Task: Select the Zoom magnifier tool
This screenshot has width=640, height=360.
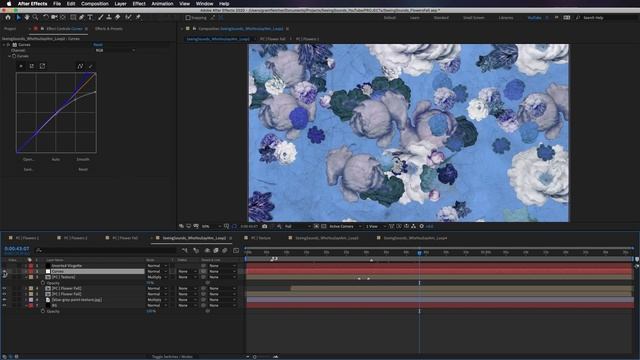Action: tap(36, 18)
